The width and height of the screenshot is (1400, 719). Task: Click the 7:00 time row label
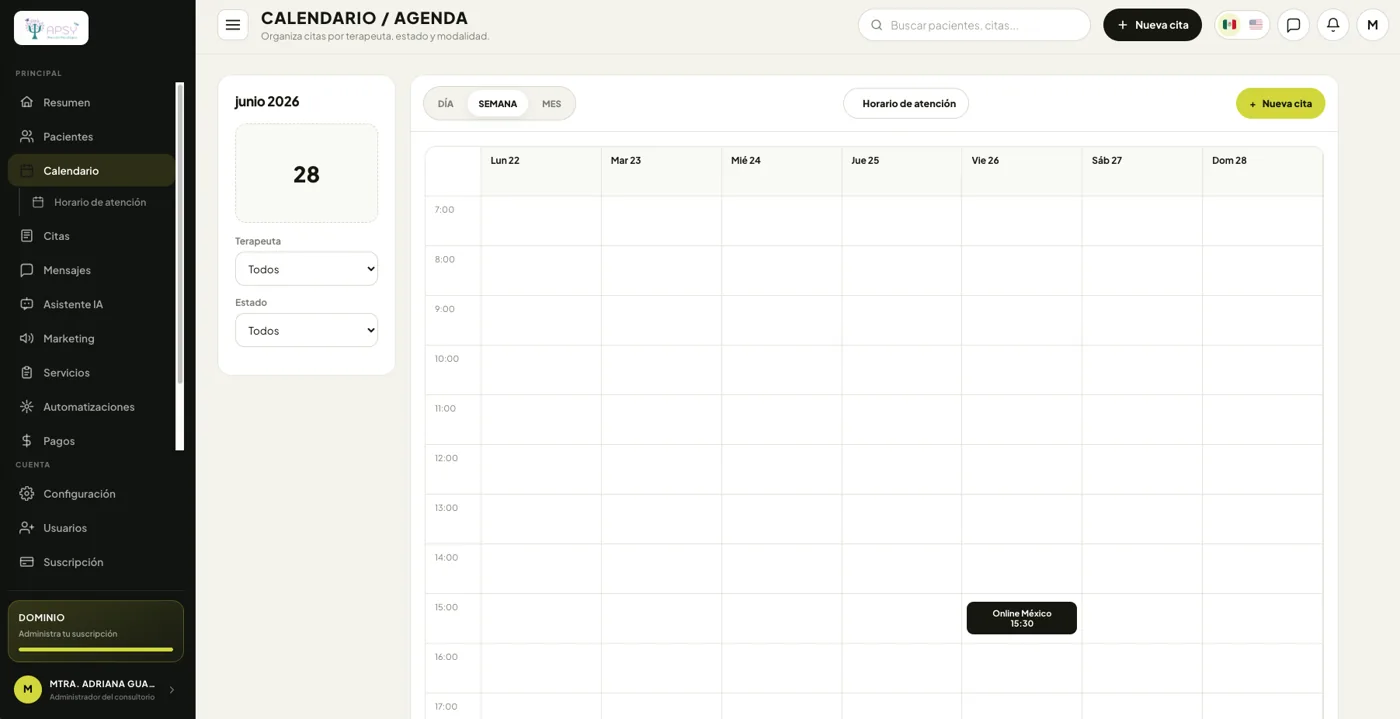444,210
